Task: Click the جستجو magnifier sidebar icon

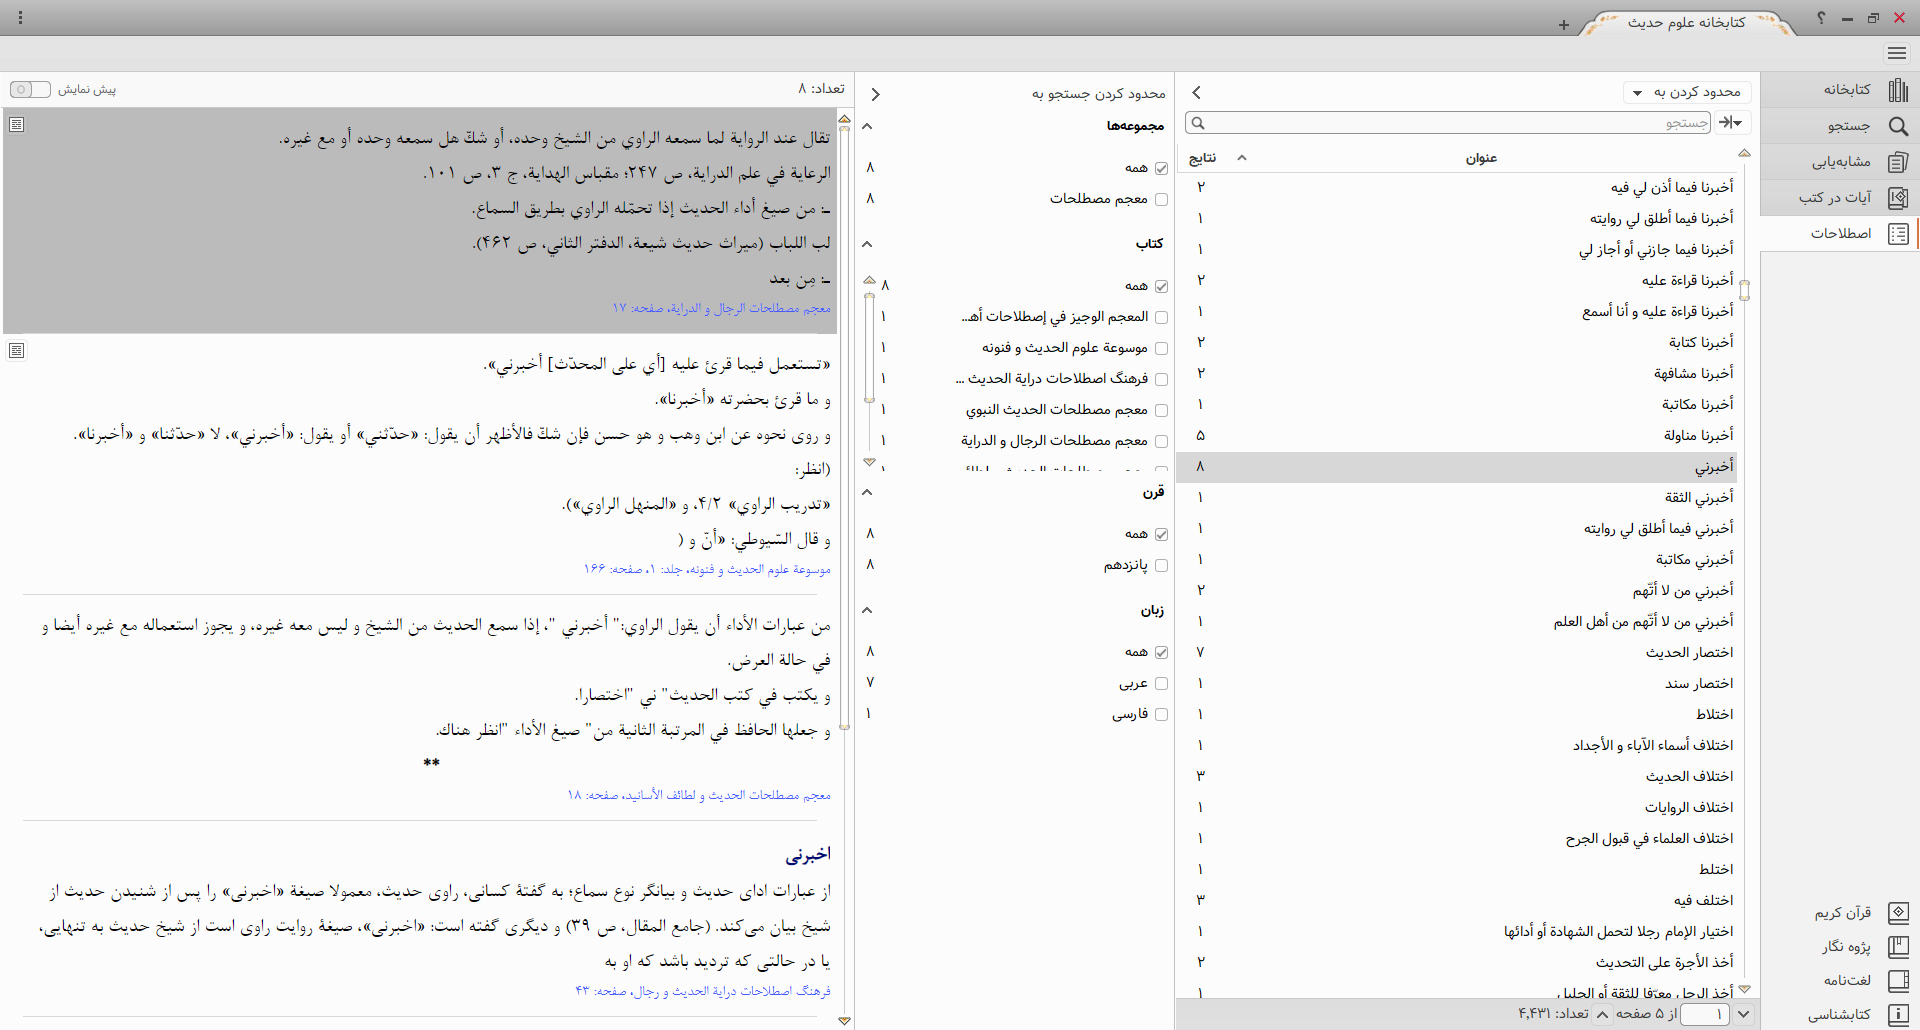Action: tap(1897, 126)
